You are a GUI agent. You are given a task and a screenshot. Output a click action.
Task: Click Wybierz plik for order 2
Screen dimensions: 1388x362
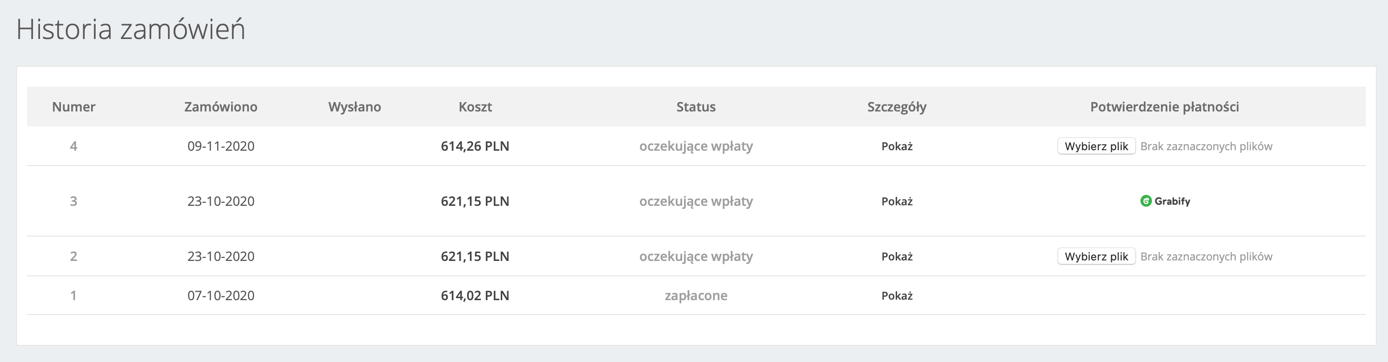tap(1096, 256)
